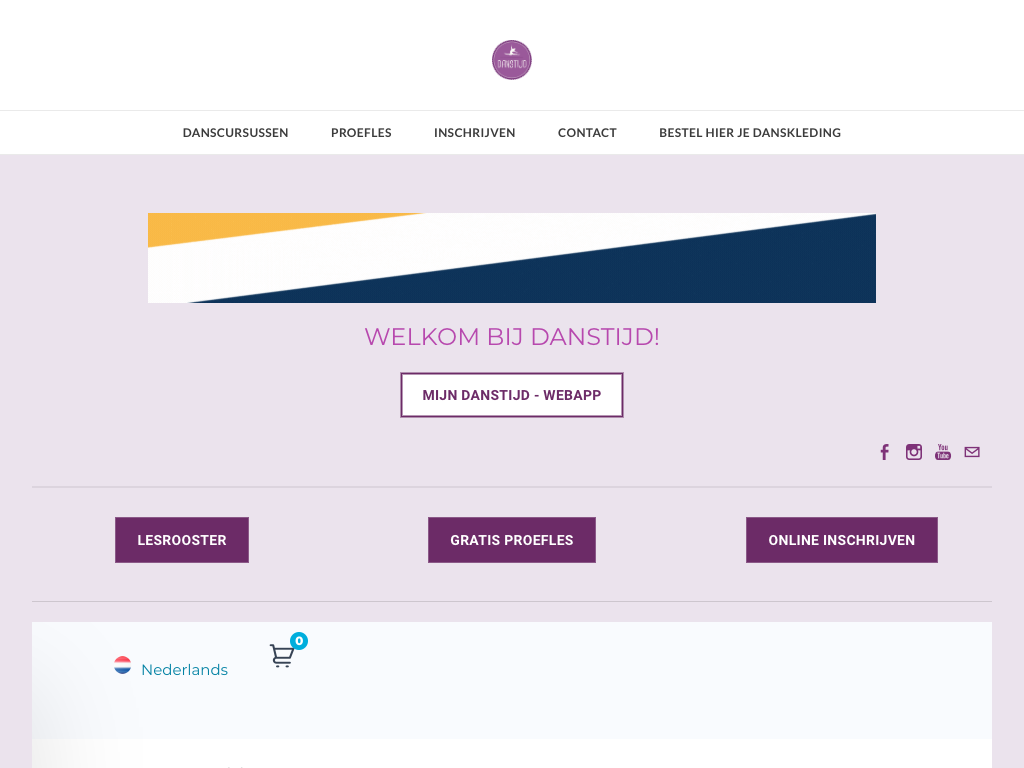Click the Gratis Proefles button

[512, 540]
